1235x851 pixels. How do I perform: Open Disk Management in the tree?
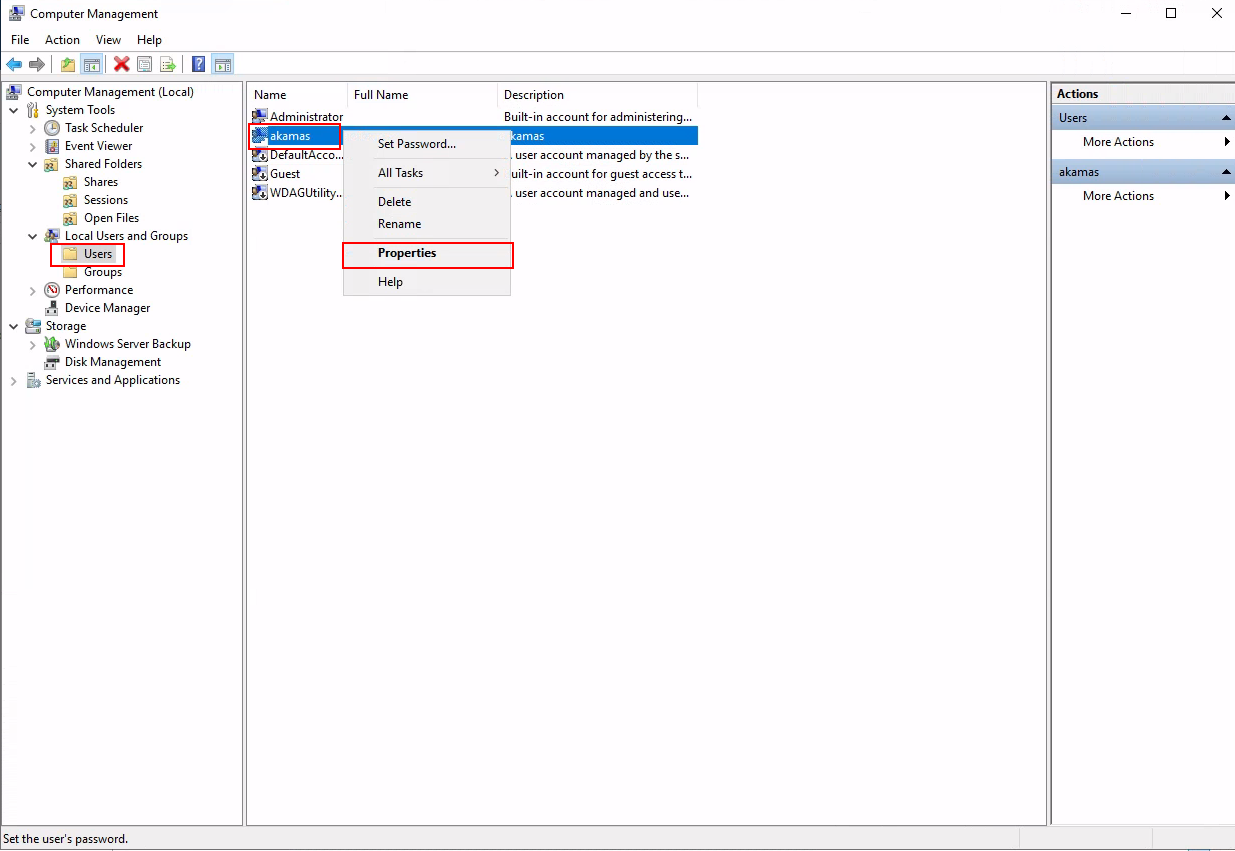[x=112, y=362]
